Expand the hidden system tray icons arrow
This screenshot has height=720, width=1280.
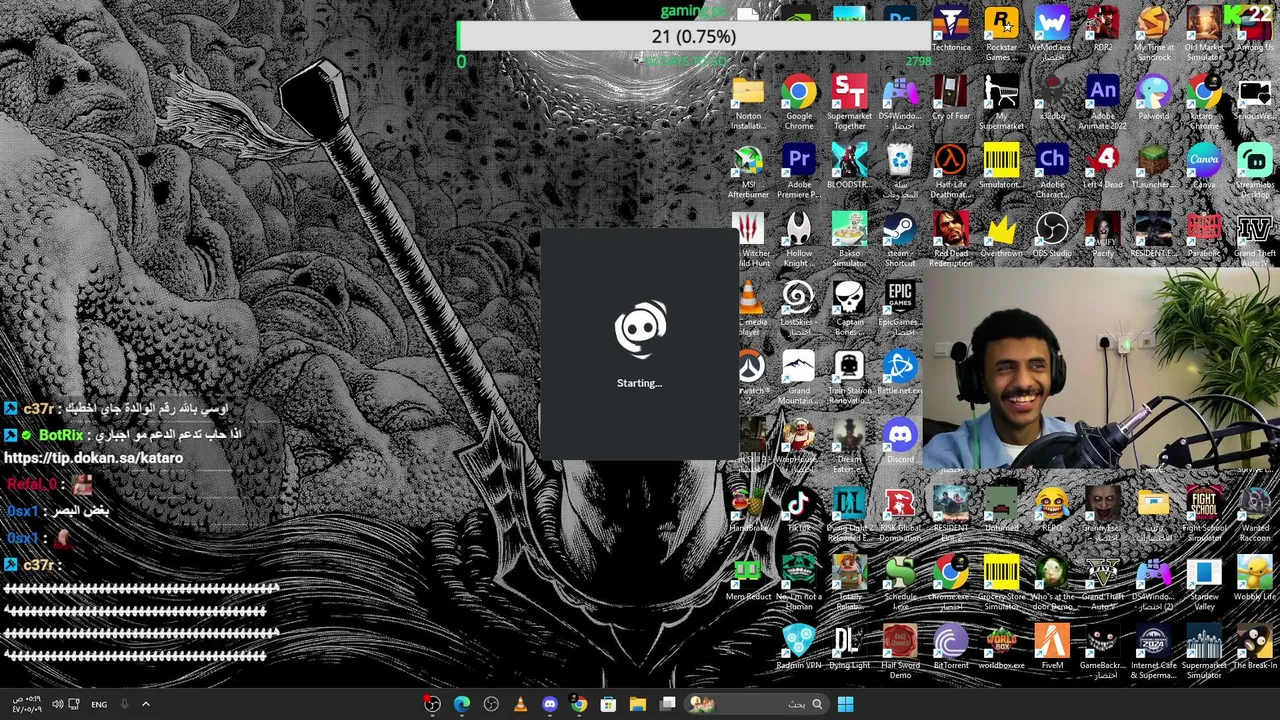(145, 704)
